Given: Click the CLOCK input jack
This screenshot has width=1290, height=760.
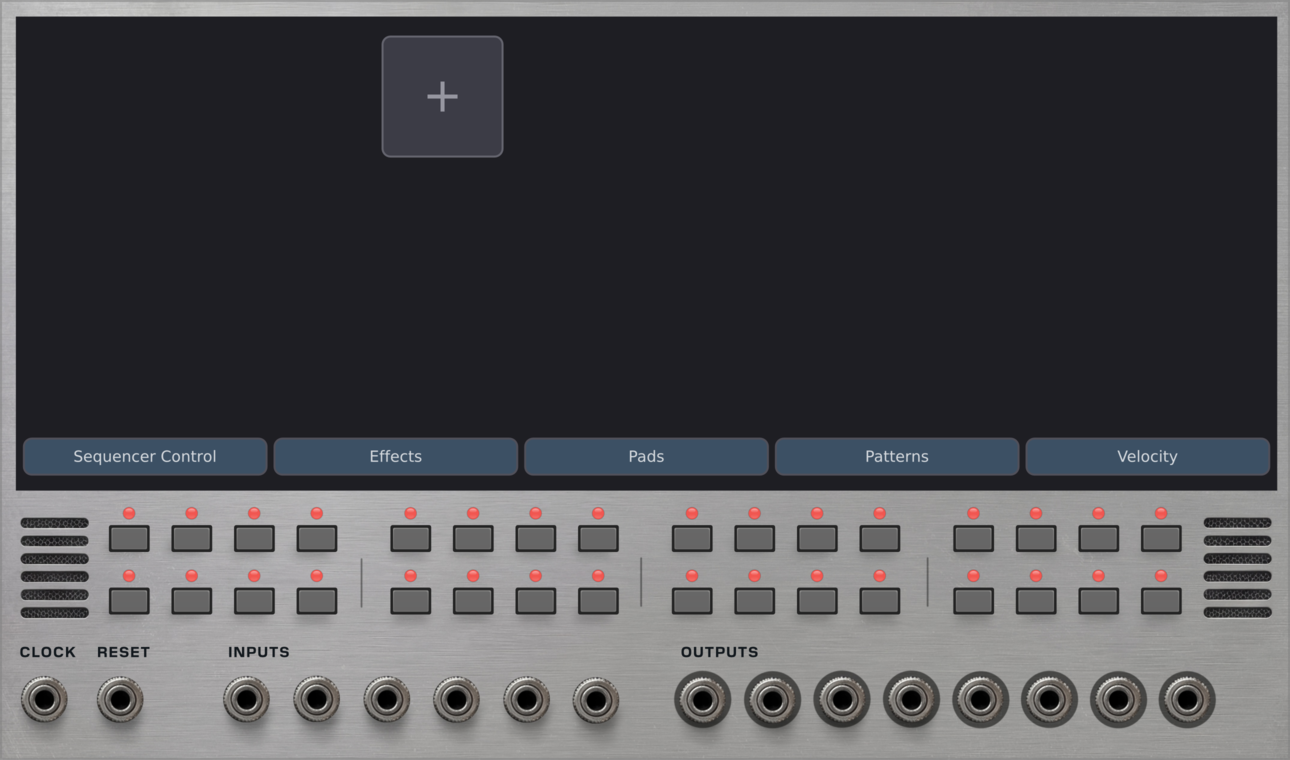Looking at the screenshot, I should 42,700.
